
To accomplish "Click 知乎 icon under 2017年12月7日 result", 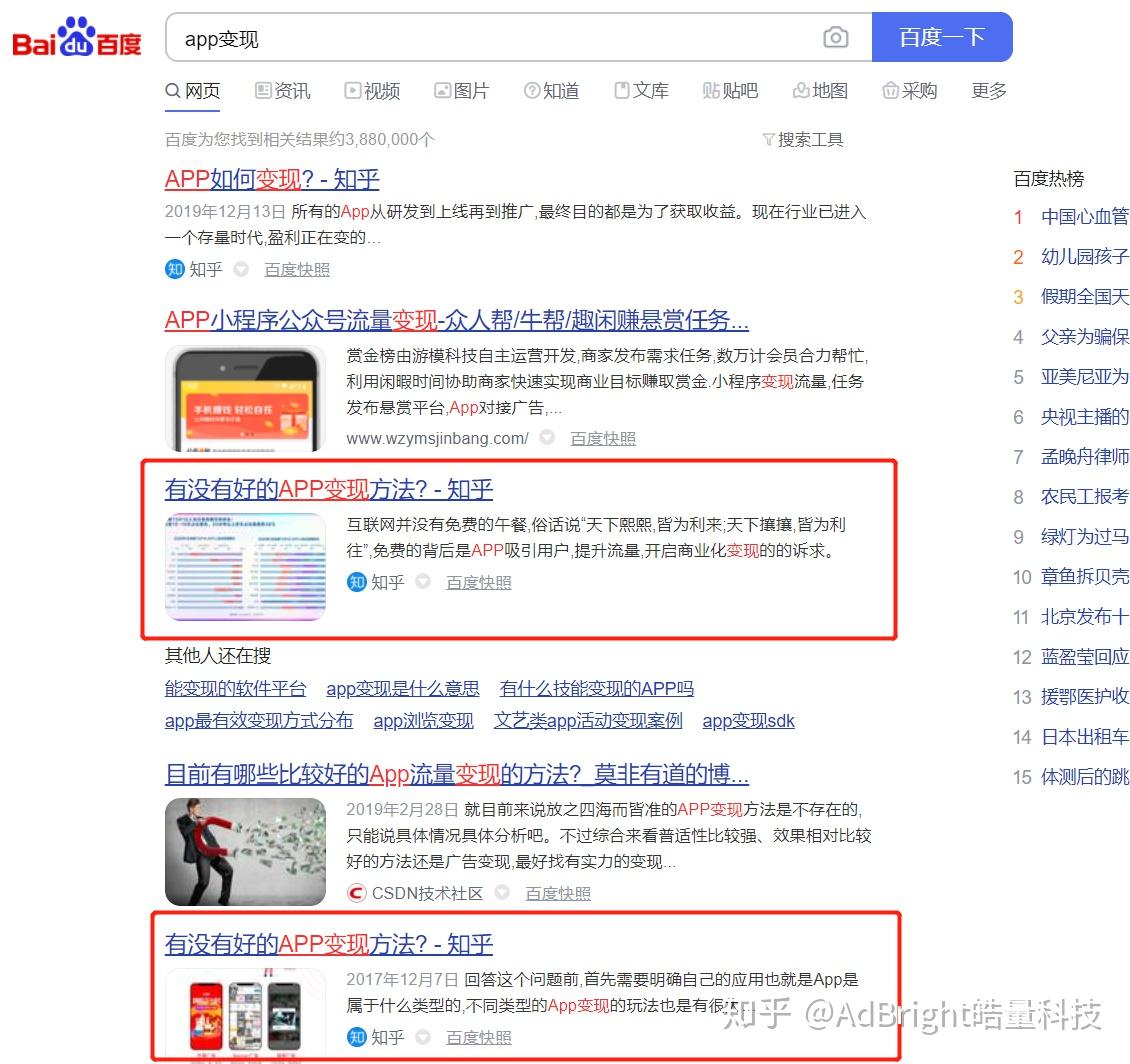I will 357,1037.
